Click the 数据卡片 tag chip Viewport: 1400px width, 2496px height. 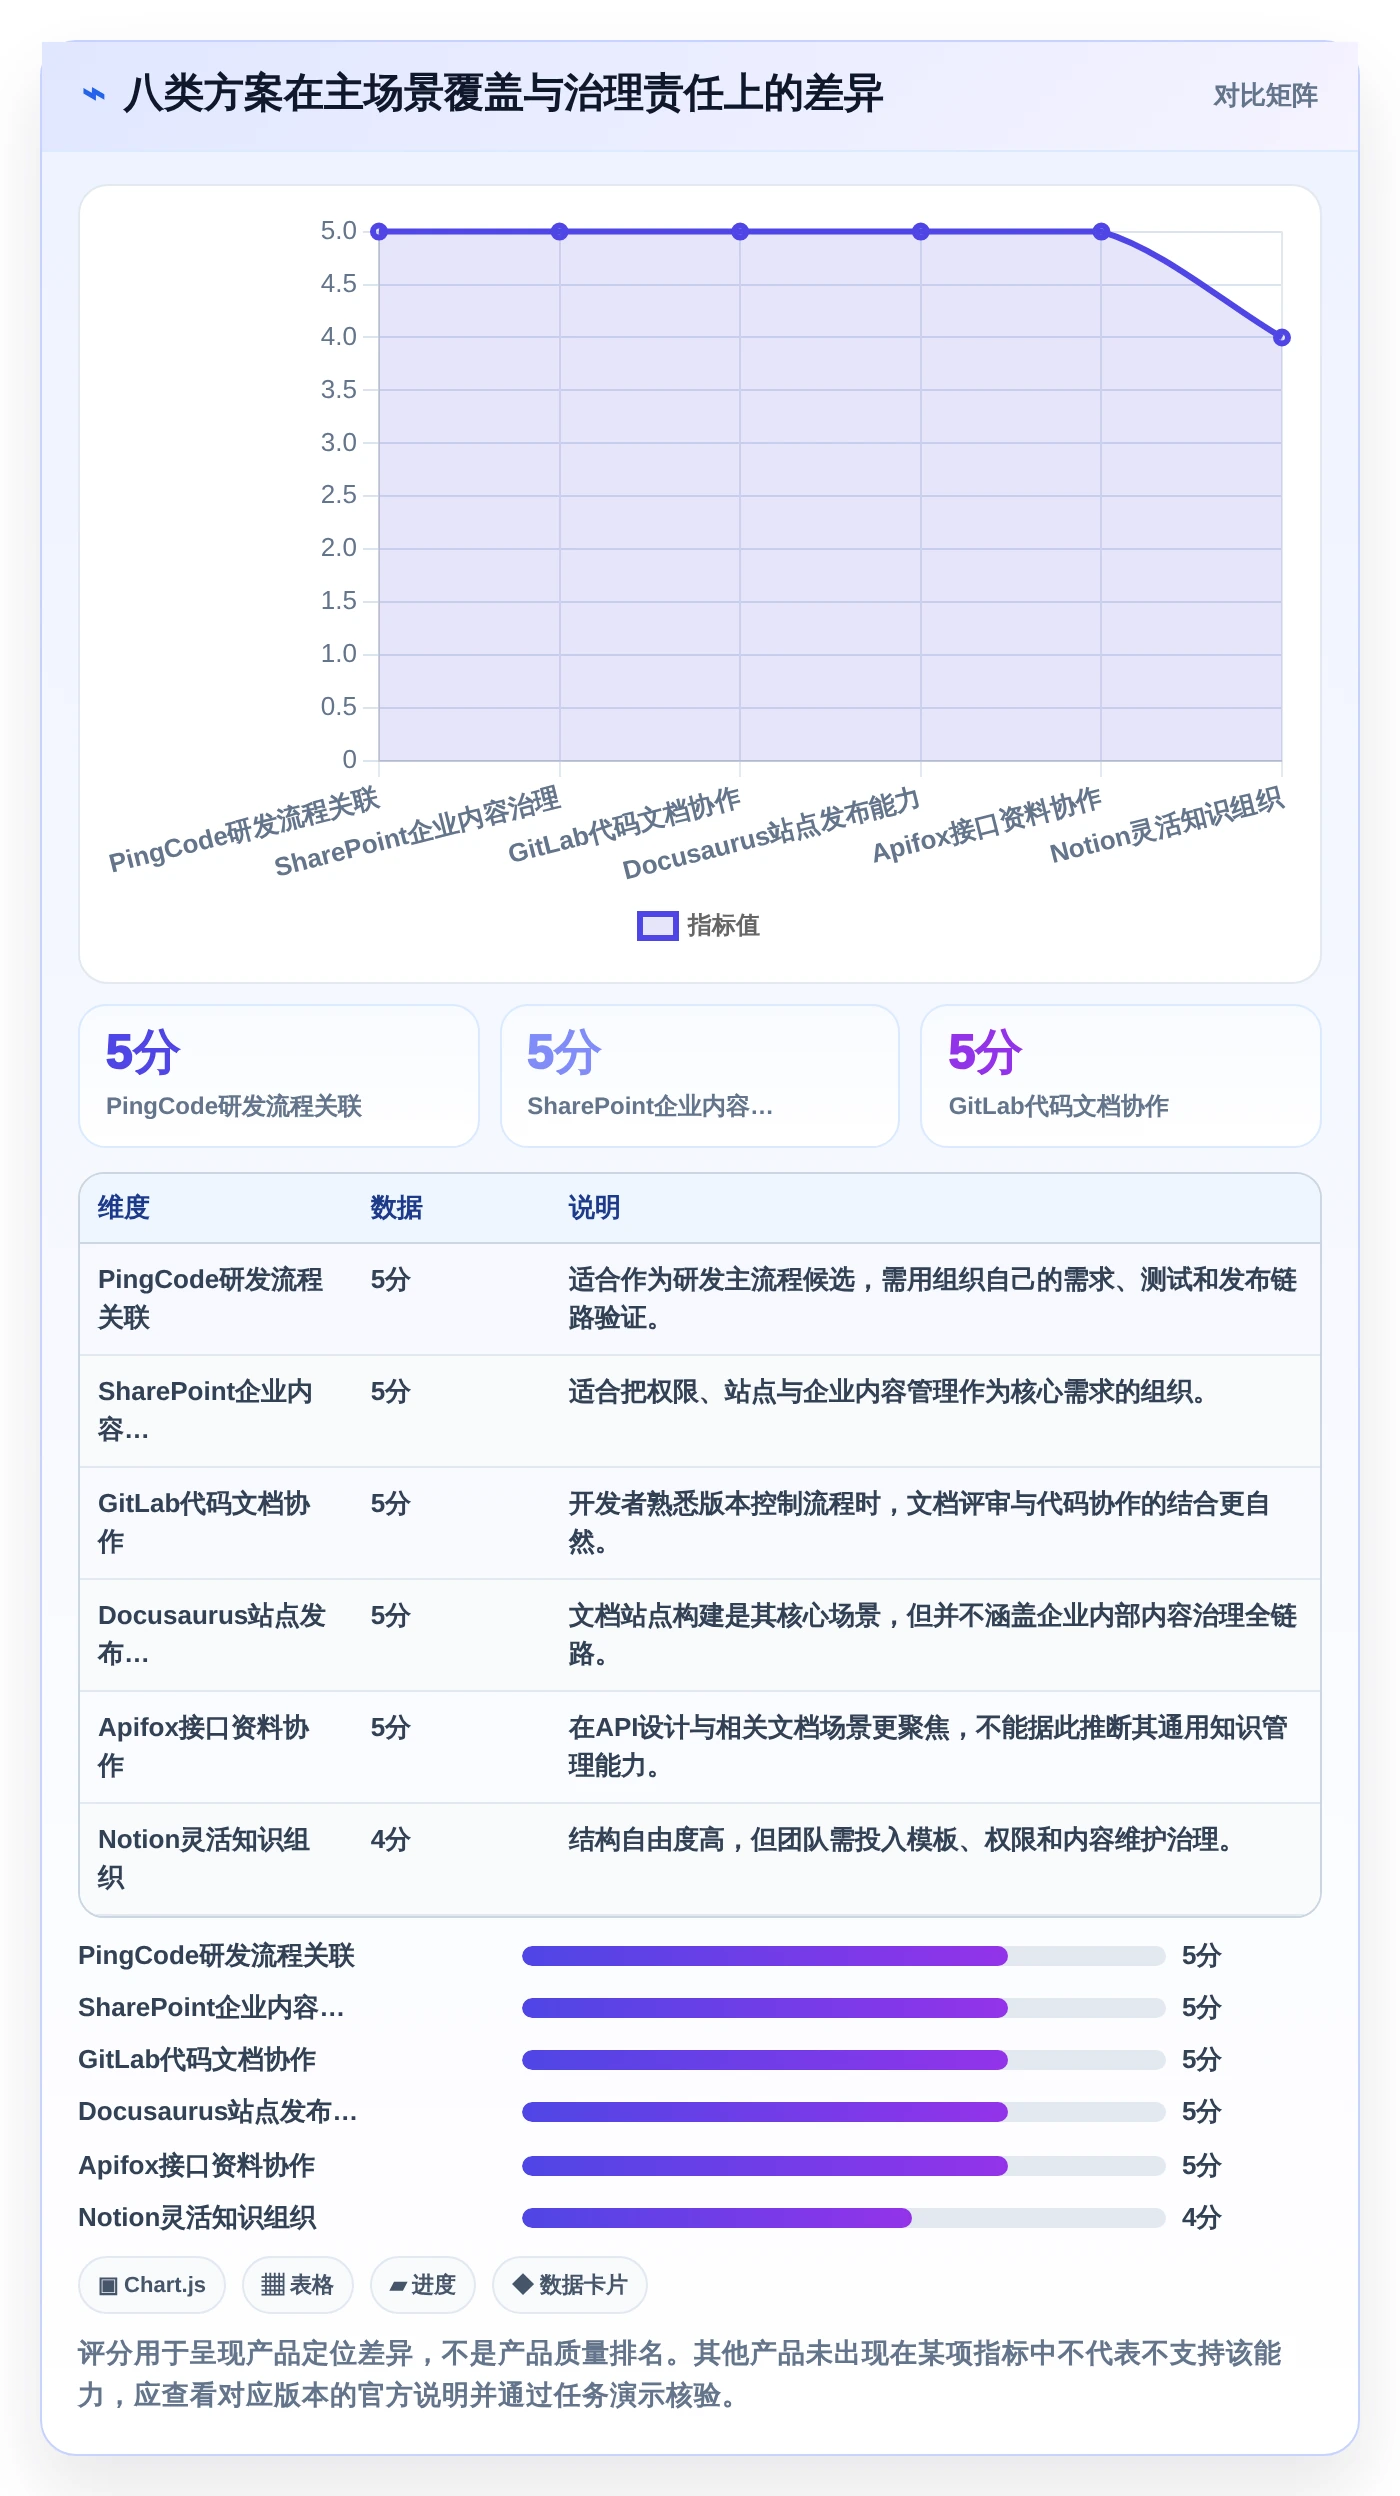click(x=570, y=2285)
